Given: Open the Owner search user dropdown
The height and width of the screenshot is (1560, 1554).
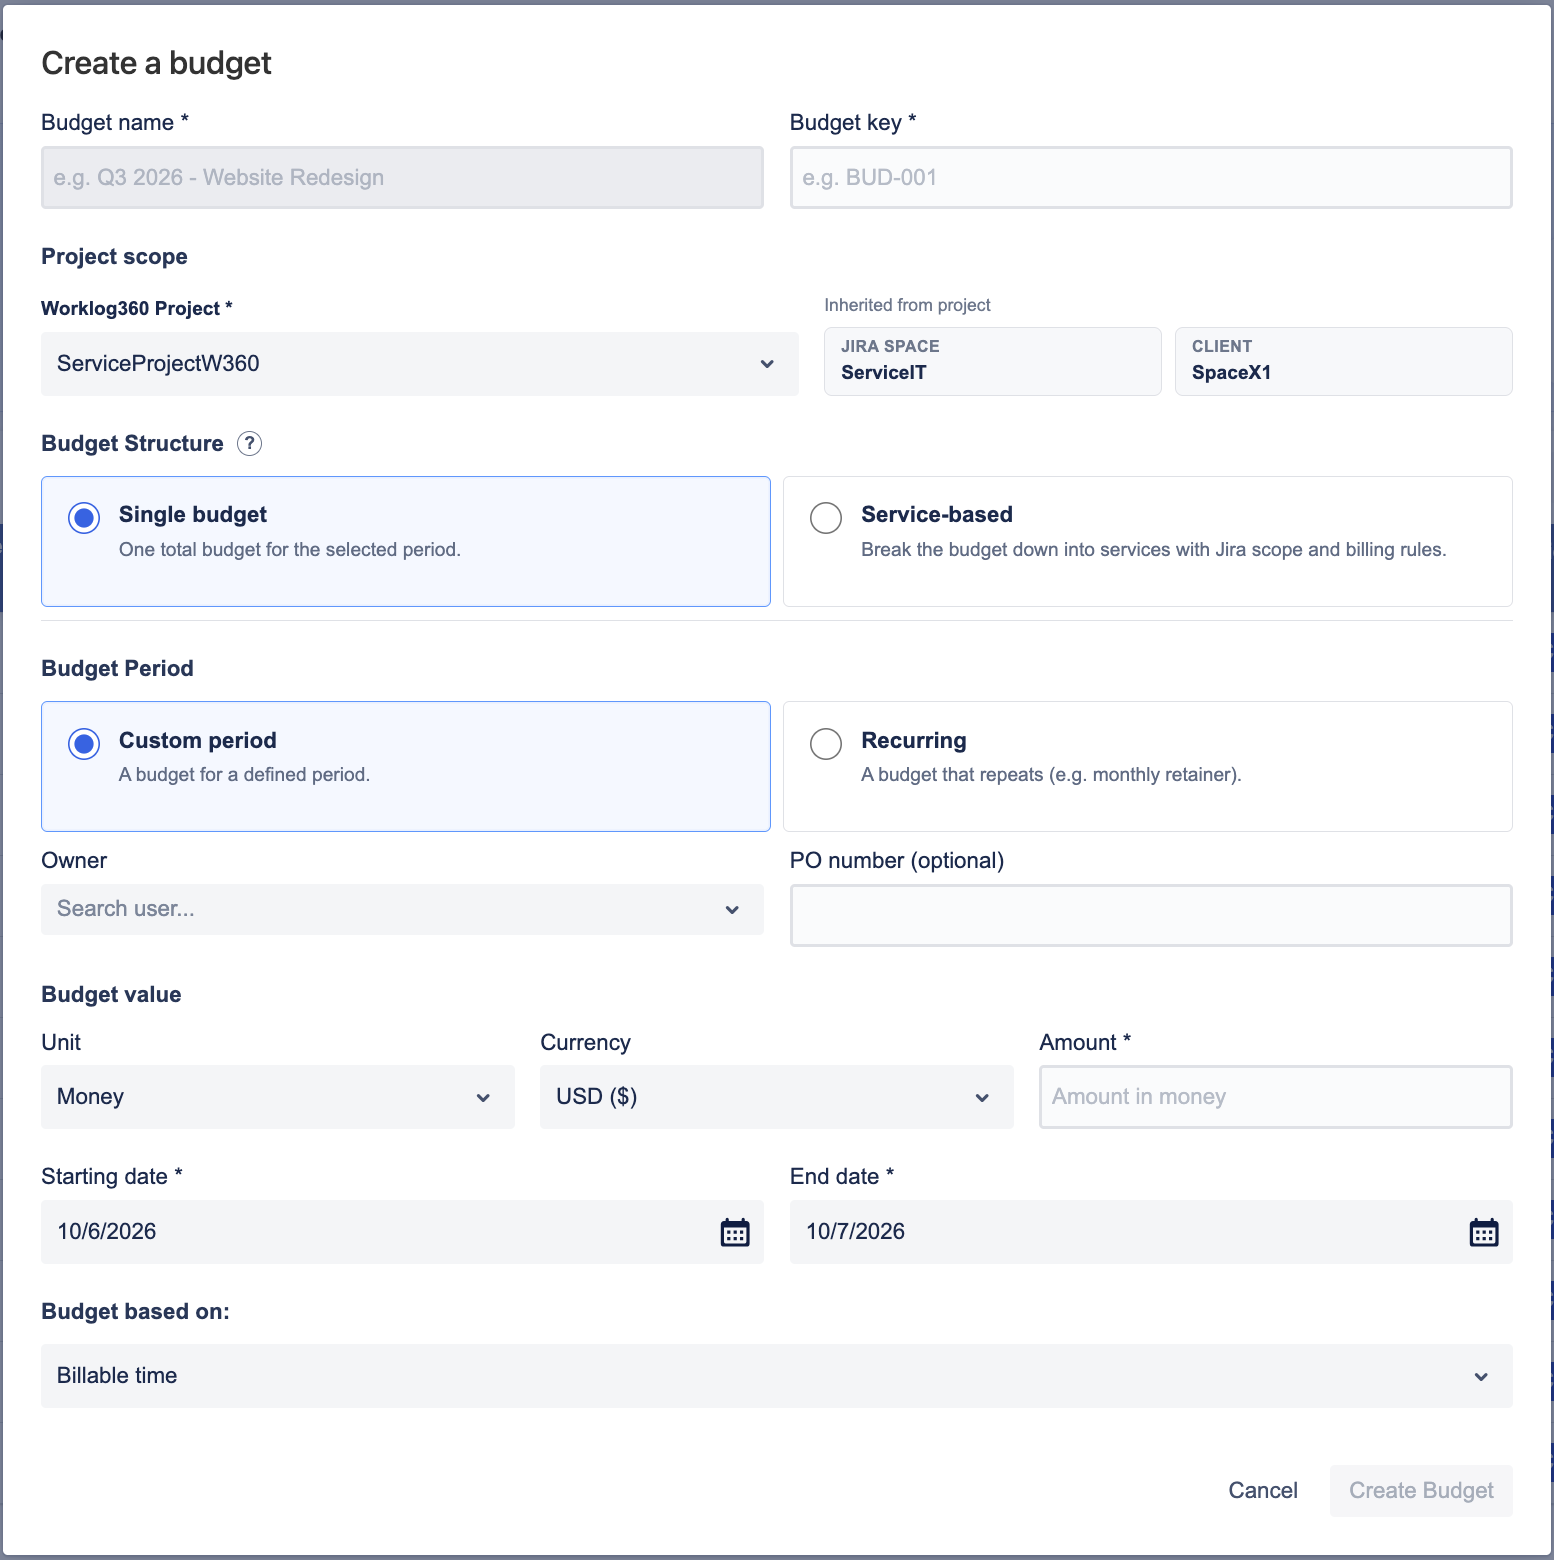Looking at the screenshot, I should [402, 909].
